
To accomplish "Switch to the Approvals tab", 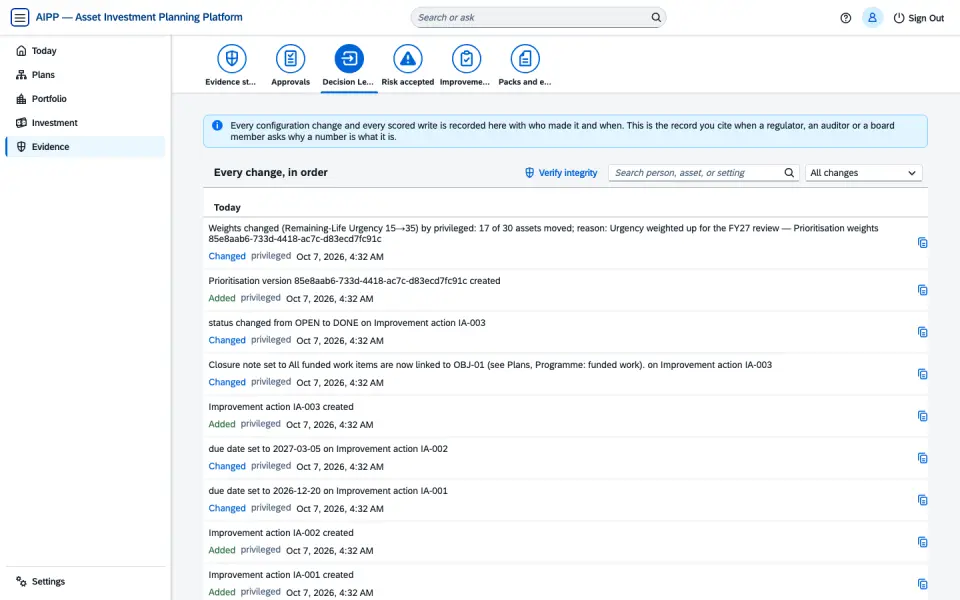I will pos(290,66).
